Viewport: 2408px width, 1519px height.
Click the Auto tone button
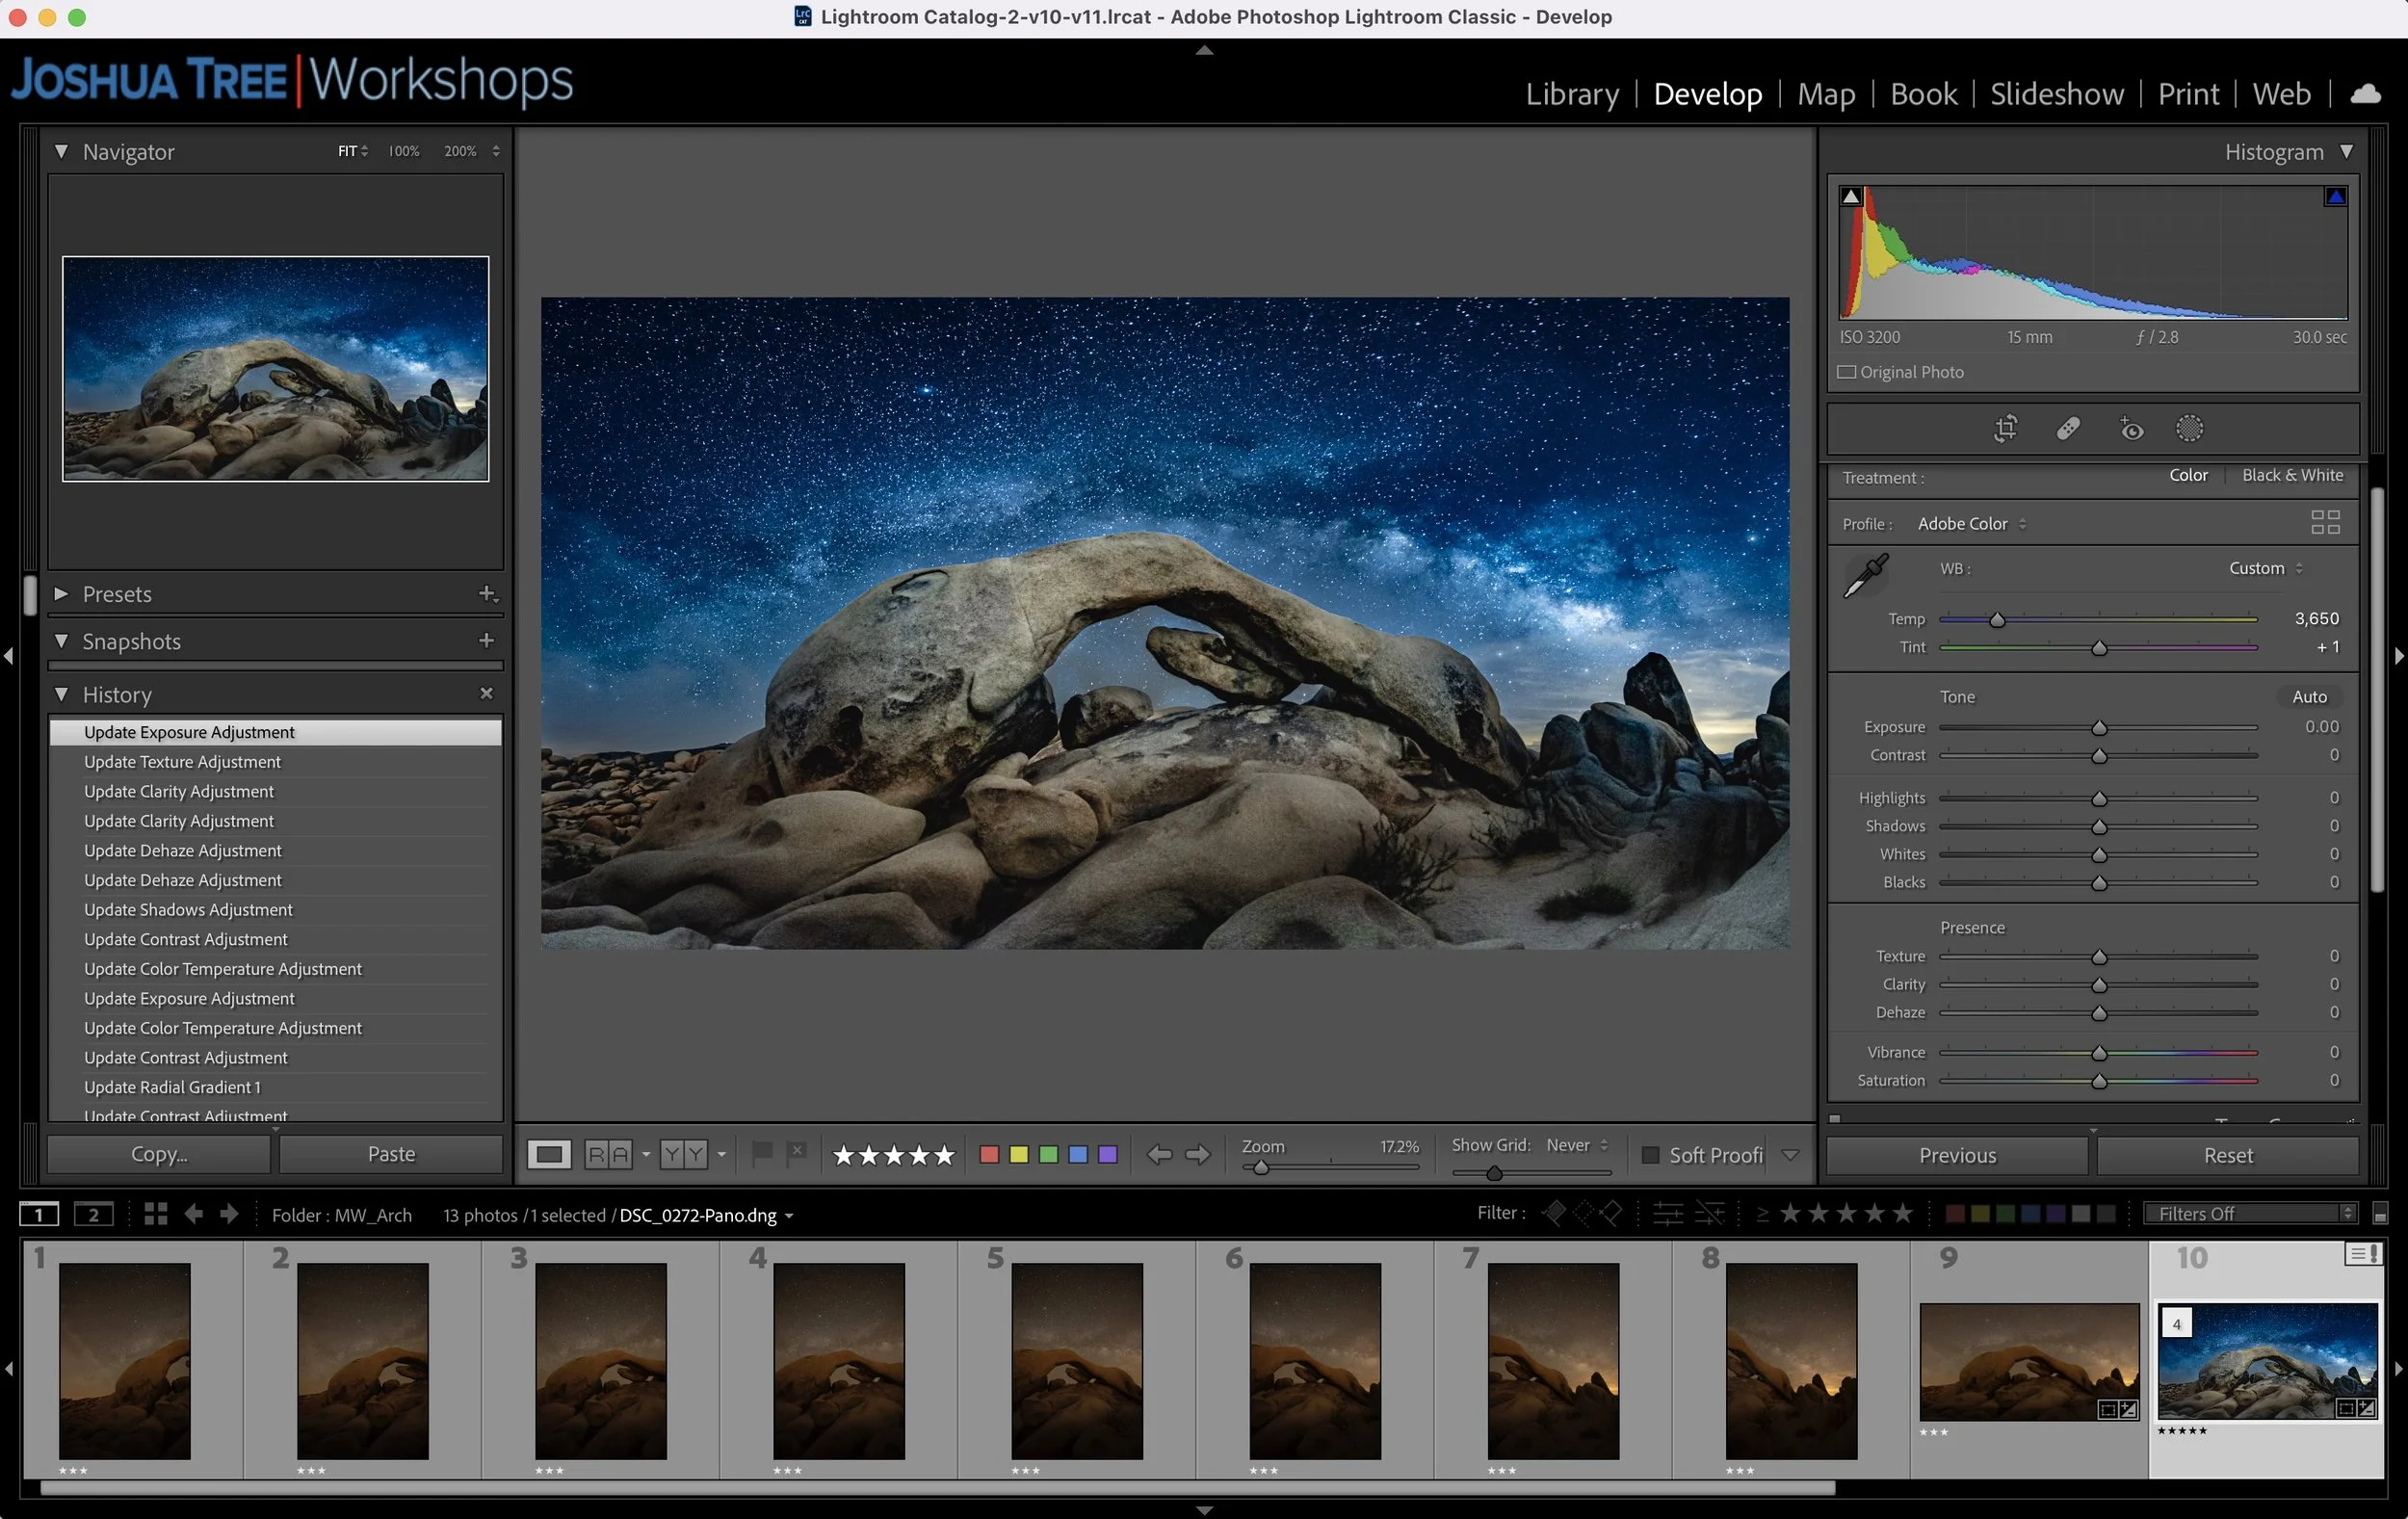2309,697
